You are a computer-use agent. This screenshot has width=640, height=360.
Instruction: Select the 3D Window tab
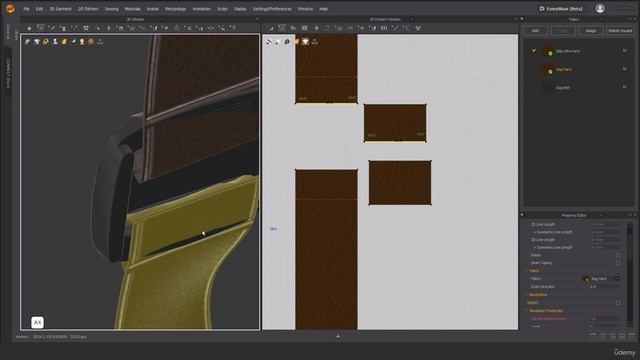coord(135,19)
